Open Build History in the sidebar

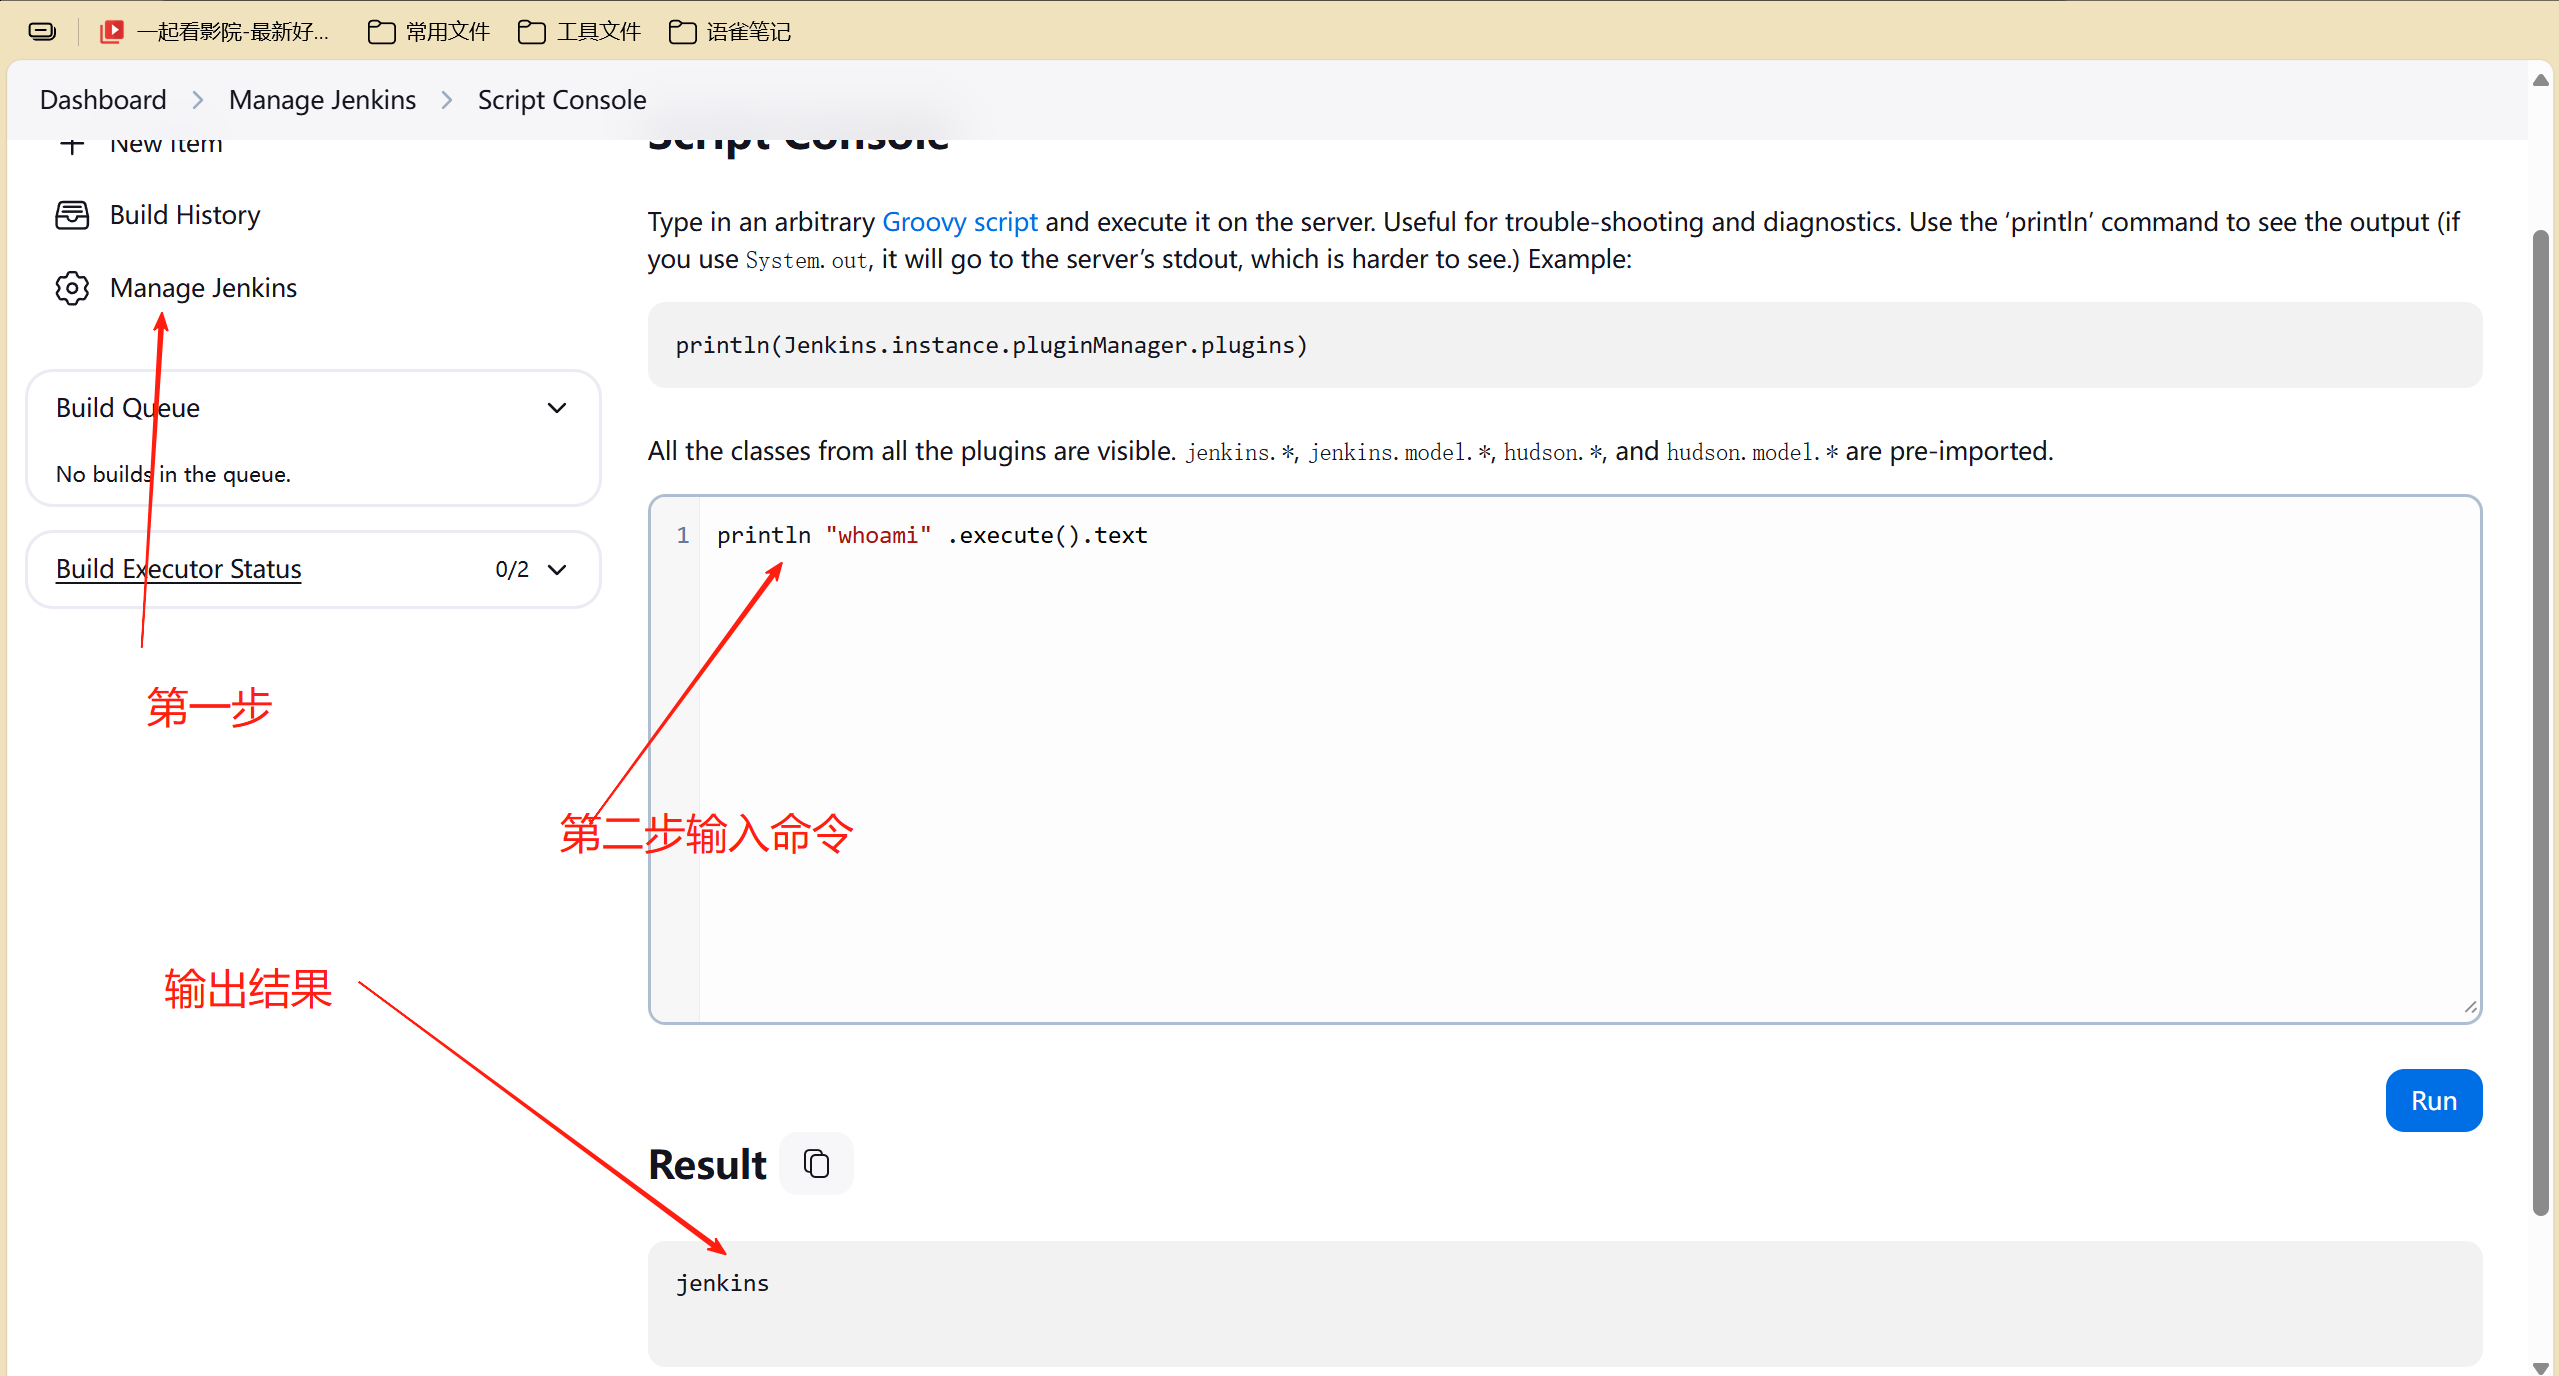[185, 215]
